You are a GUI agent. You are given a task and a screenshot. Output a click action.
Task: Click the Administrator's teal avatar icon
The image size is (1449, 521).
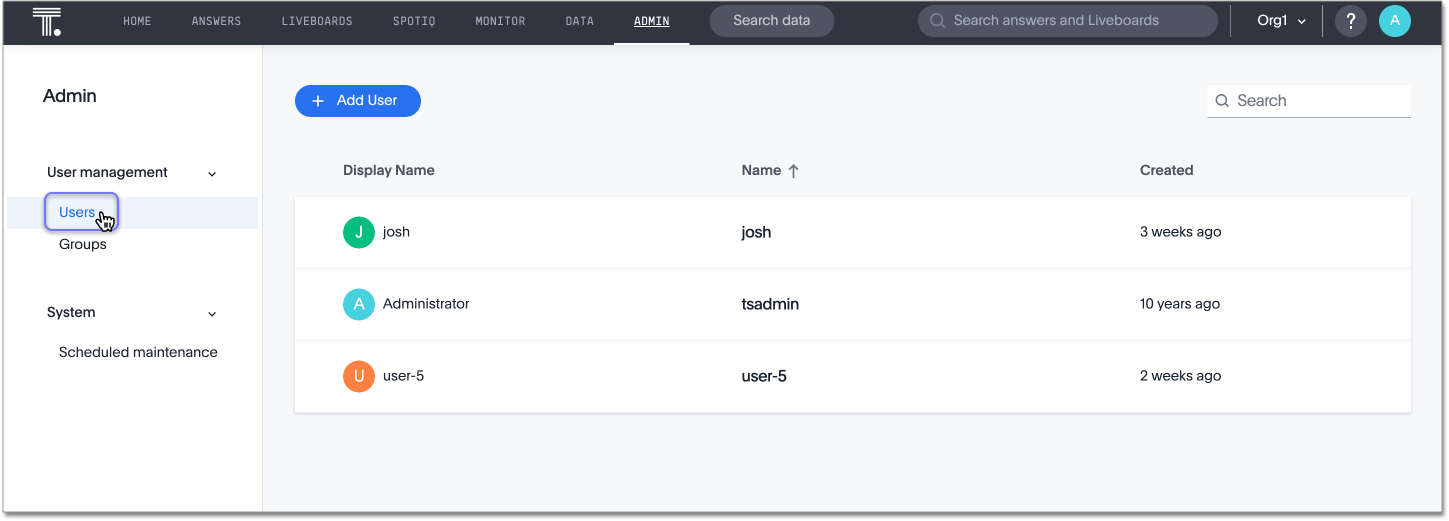coord(359,304)
